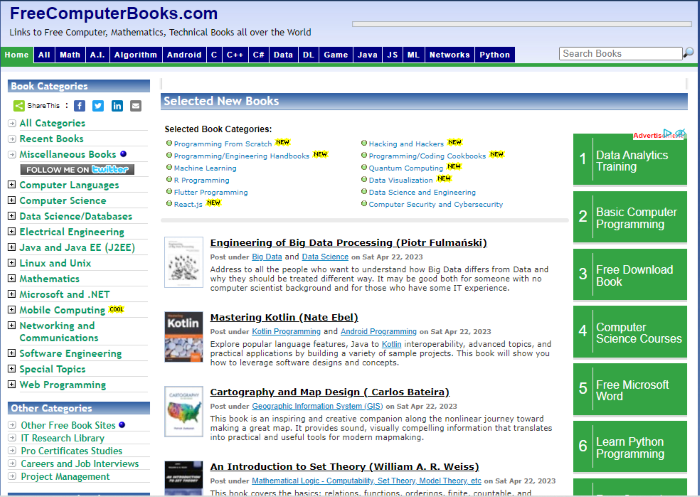Expand Computer Languages category
The height and width of the screenshot is (497, 700).
pos(12,184)
